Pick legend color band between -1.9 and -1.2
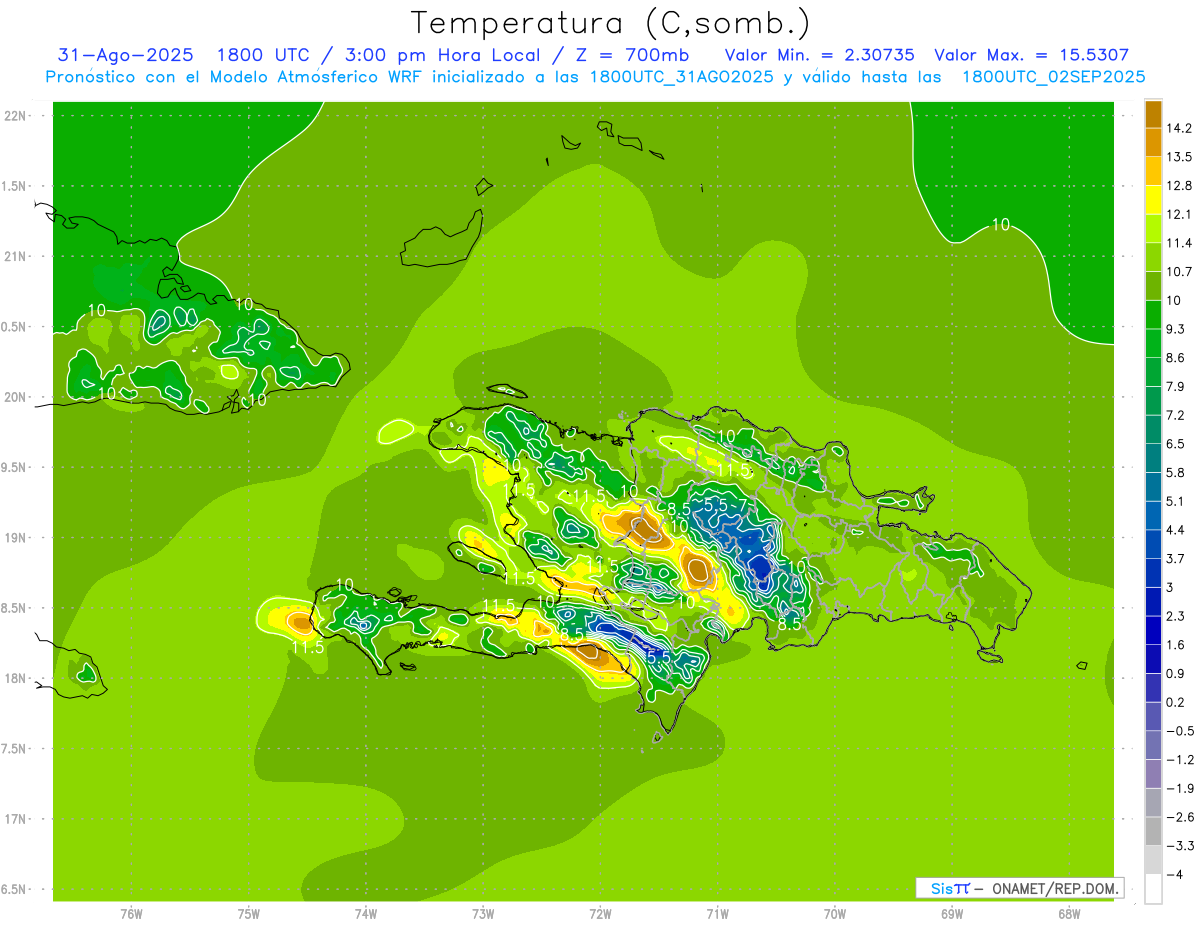This screenshot has height=927, width=1200. (x=1153, y=774)
